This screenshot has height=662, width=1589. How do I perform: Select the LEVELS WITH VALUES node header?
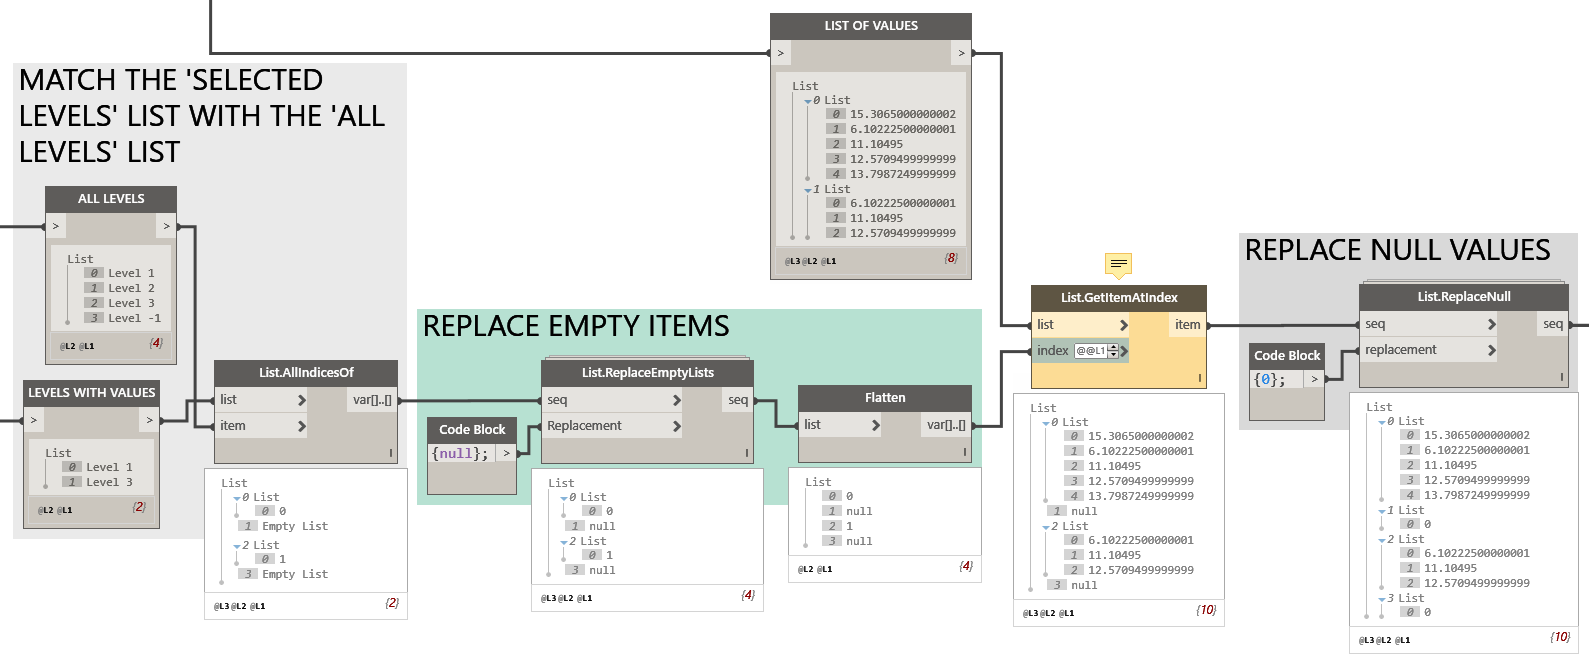[92, 393]
